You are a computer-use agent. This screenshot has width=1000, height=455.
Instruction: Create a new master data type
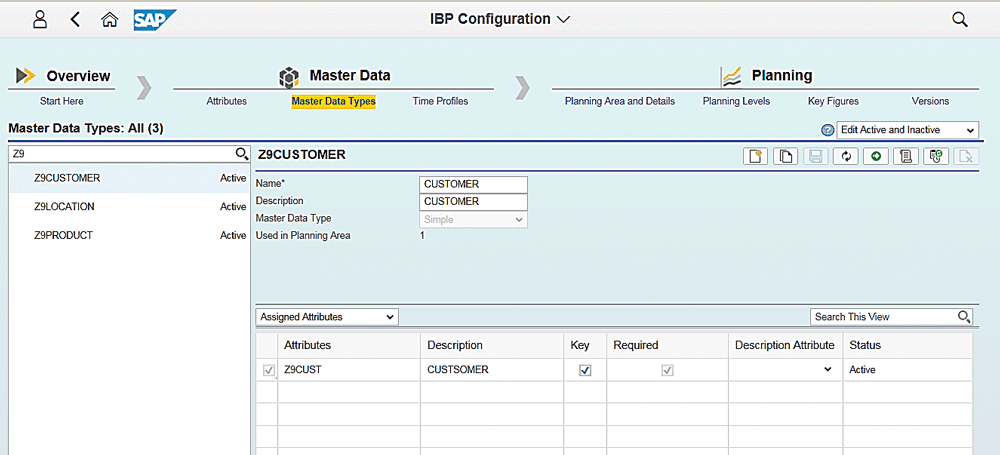pyautogui.click(x=755, y=156)
